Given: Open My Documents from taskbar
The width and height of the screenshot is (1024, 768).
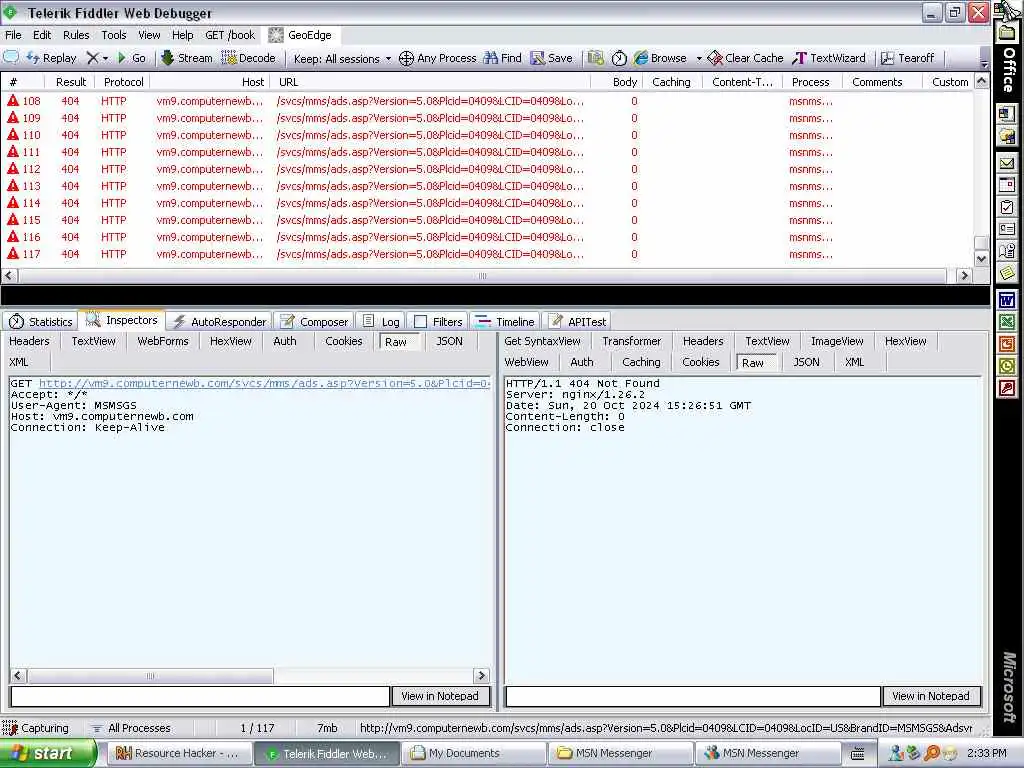Looking at the screenshot, I should click(473, 753).
